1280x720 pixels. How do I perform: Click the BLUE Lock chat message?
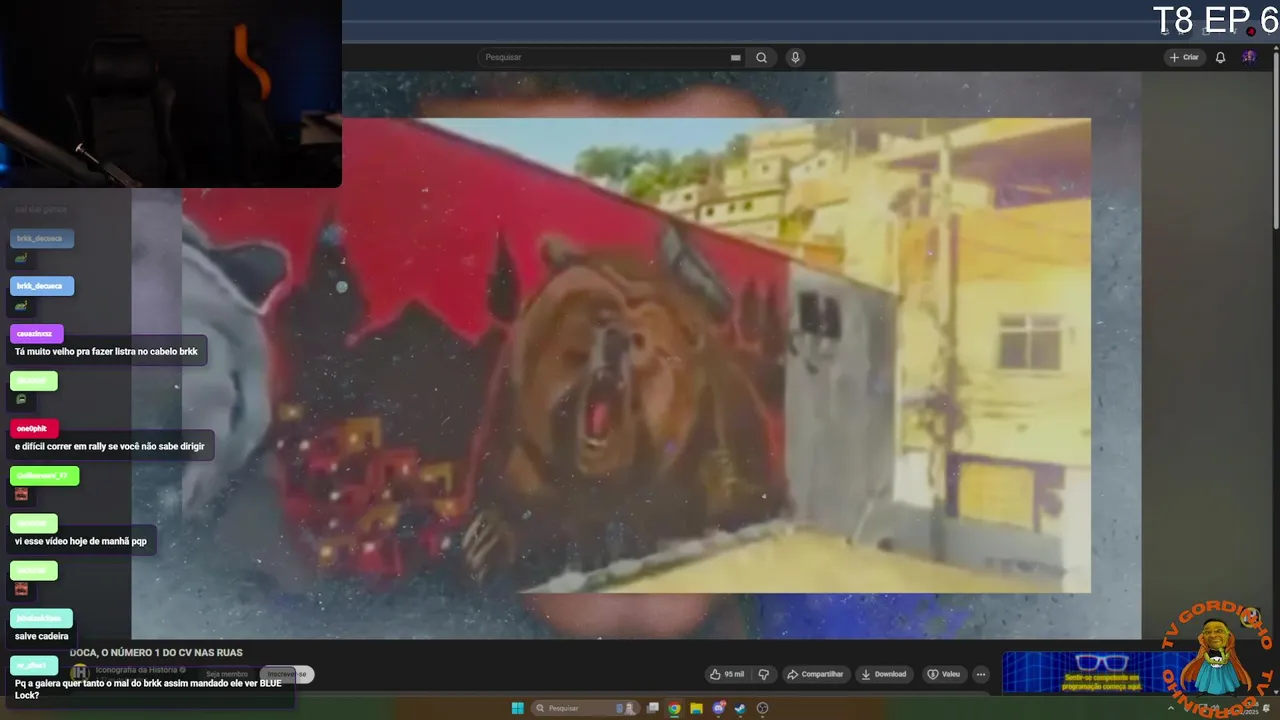pos(149,689)
